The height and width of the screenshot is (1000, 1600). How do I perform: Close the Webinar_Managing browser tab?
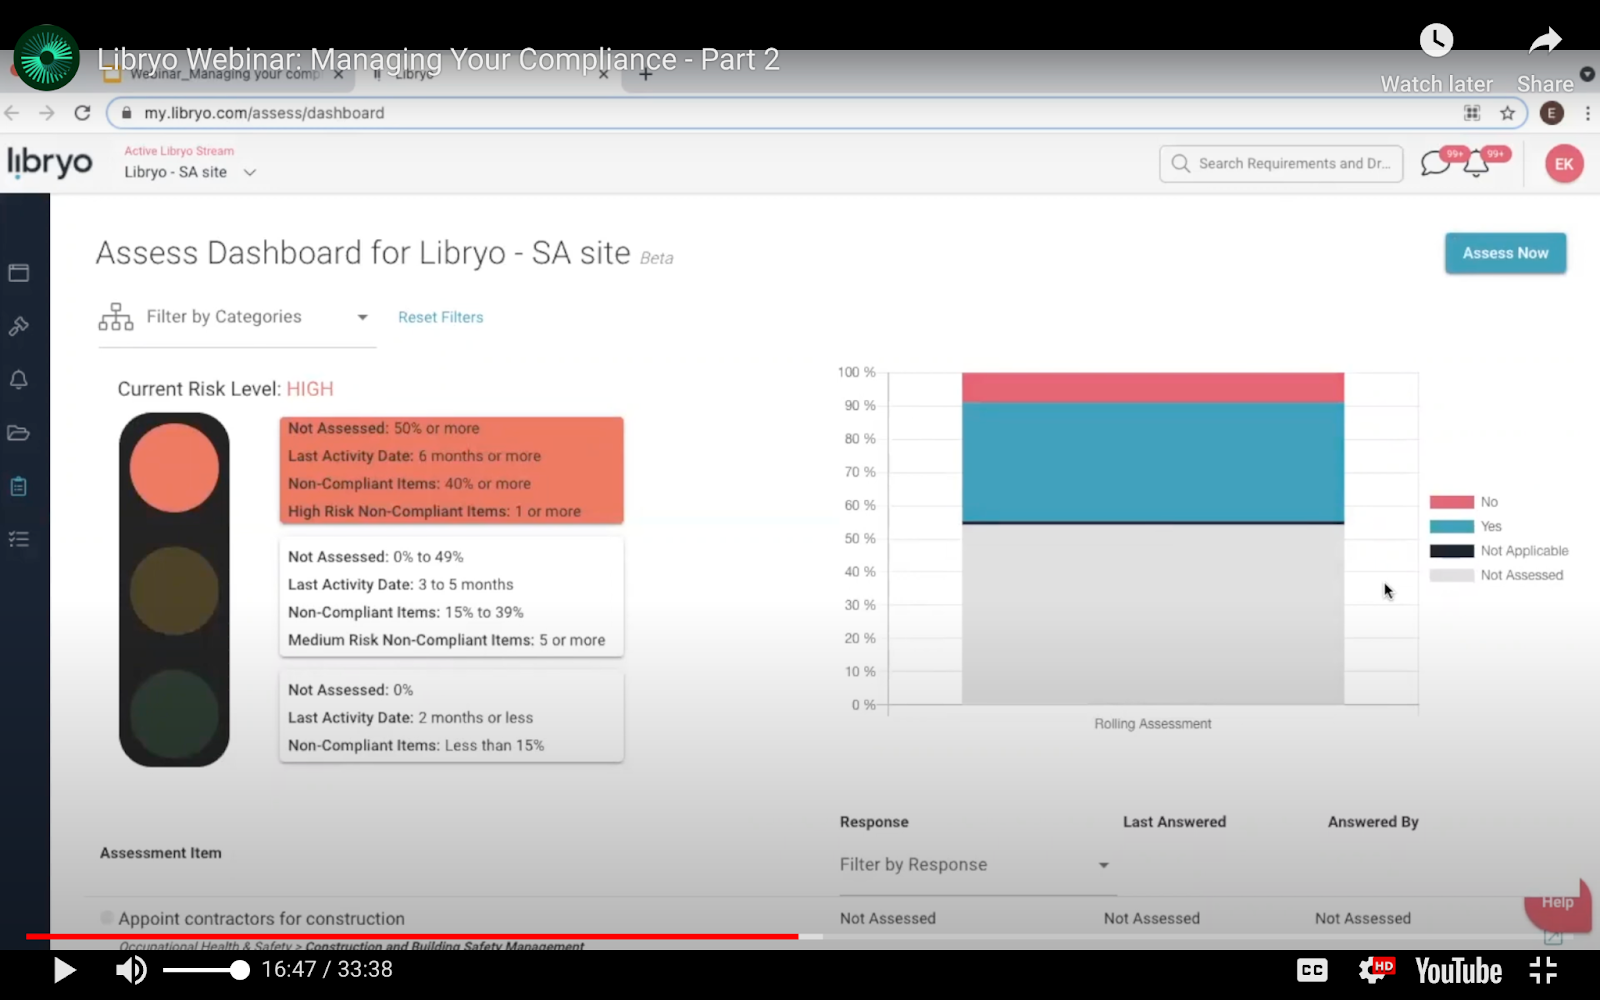click(x=338, y=74)
